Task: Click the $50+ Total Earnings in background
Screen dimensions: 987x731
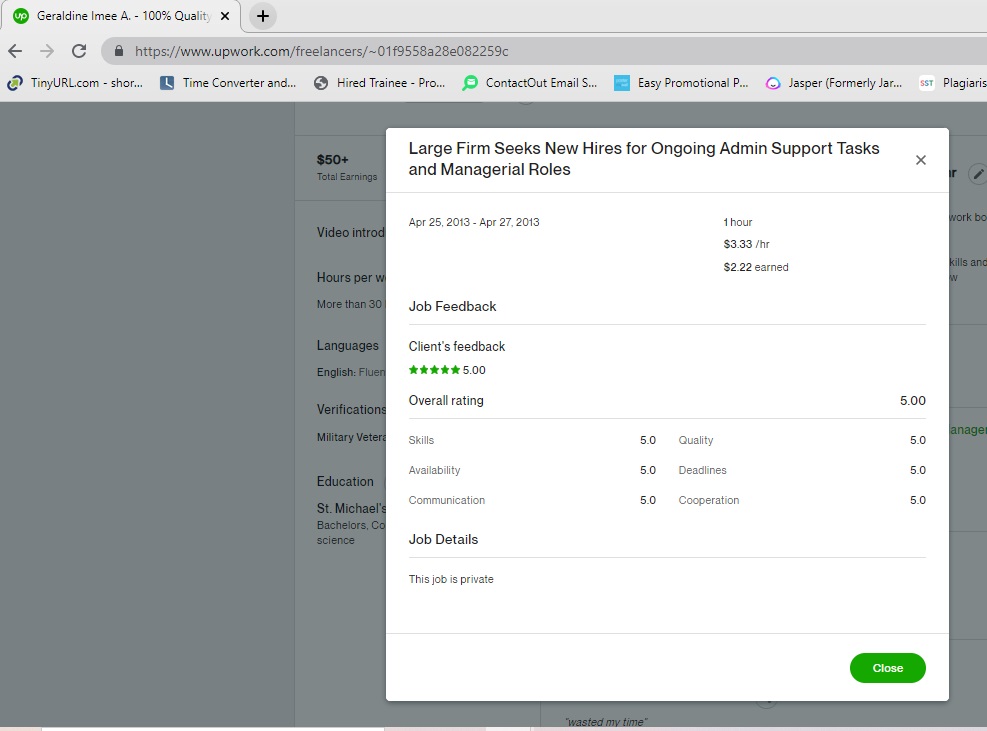Action: (347, 167)
